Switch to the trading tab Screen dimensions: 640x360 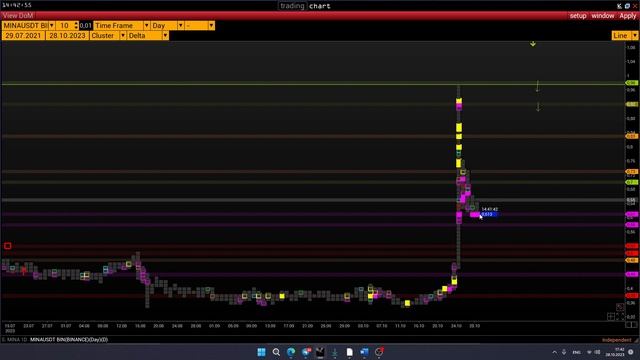pos(292,6)
